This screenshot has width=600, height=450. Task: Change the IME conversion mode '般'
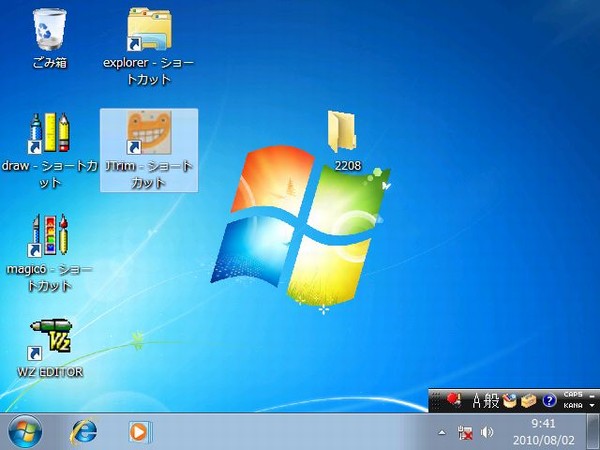(x=491, y=401)
